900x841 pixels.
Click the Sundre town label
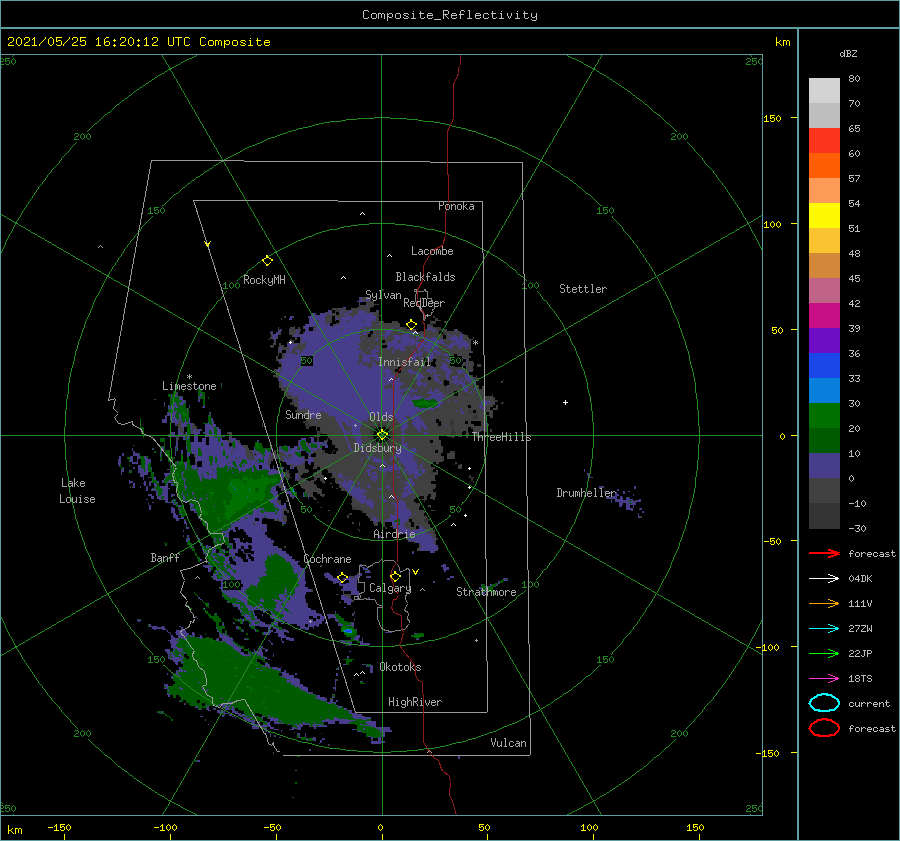coord(303,414)
